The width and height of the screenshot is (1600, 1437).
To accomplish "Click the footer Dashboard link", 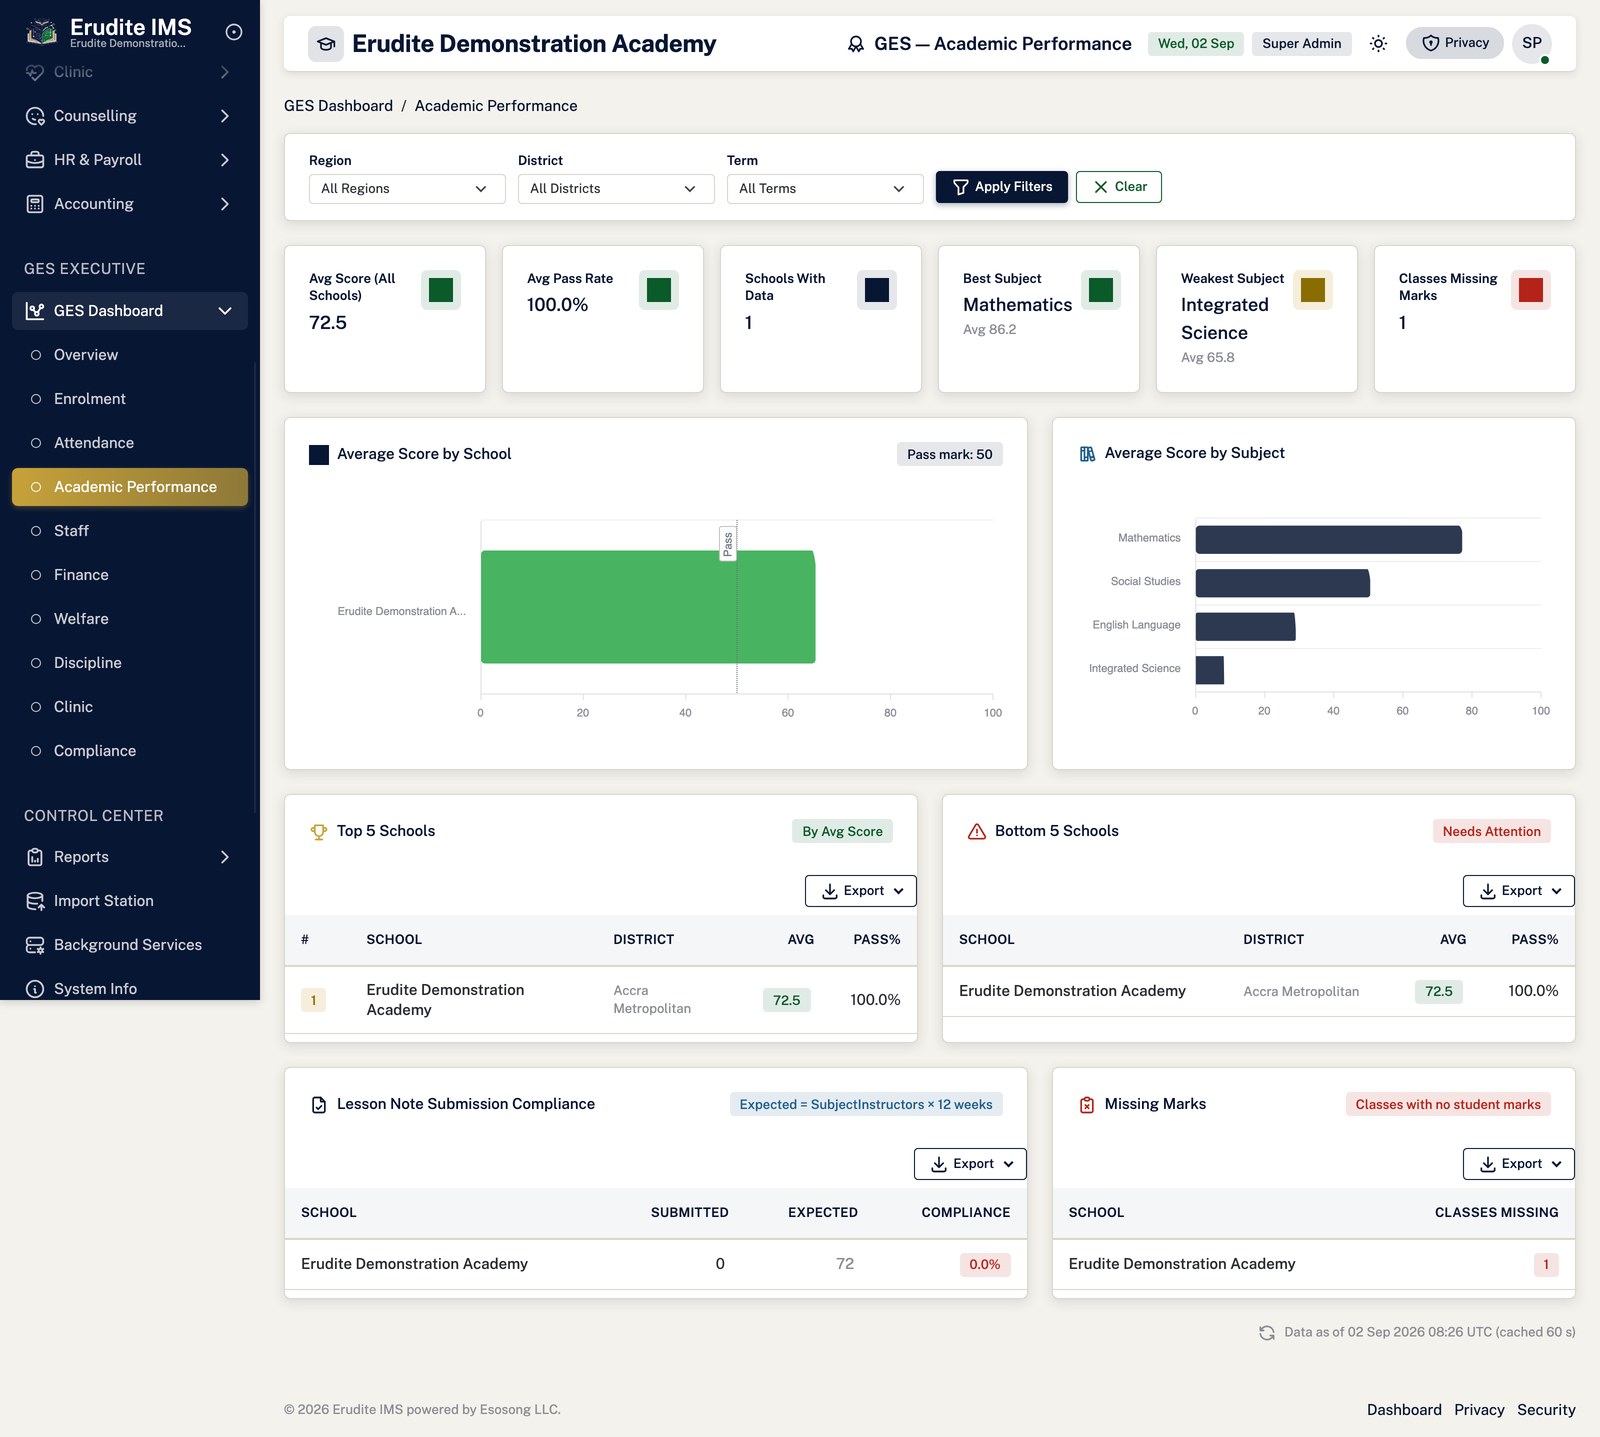I will tap(1404, 1410).
